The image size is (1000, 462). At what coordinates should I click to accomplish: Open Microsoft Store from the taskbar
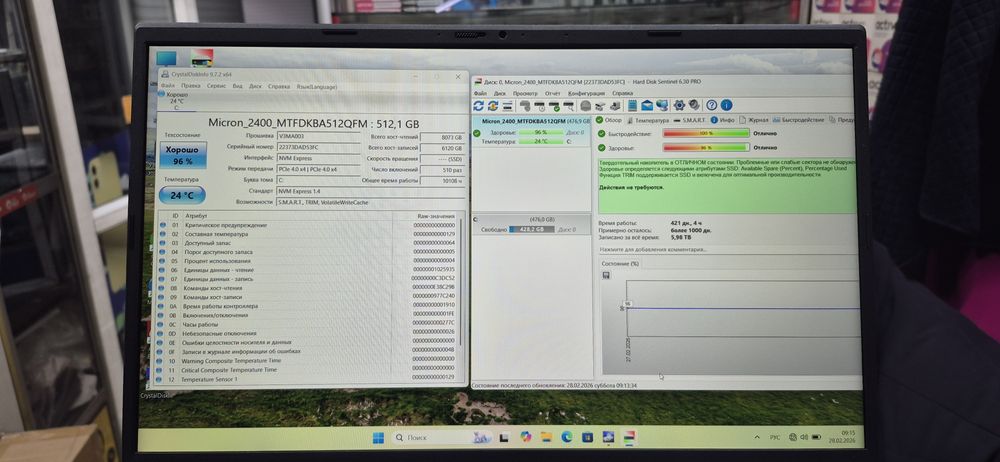(587, 437)
